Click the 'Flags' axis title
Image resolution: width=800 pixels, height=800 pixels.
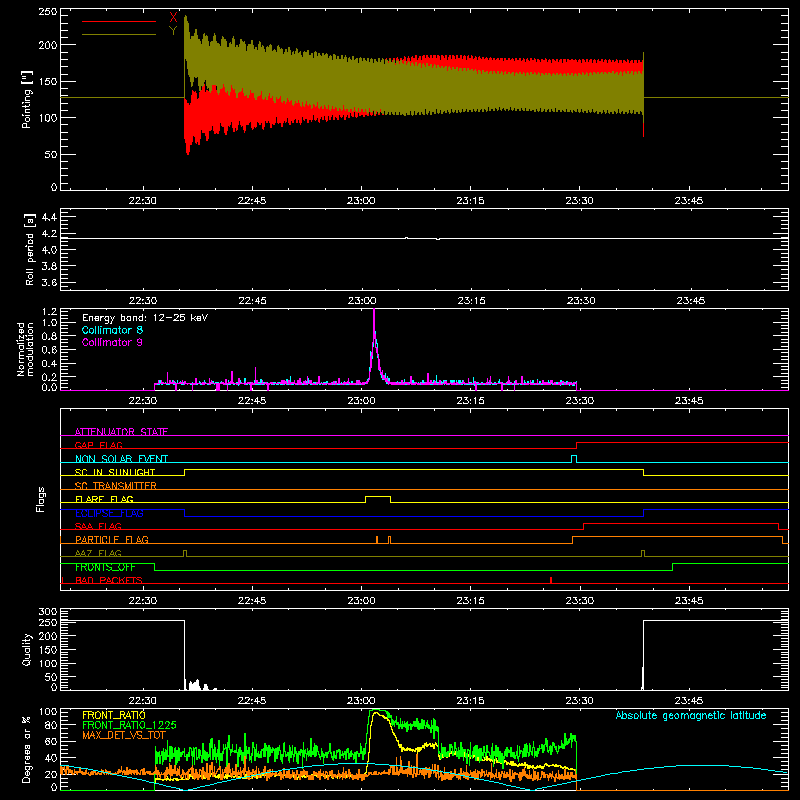tap(41, 499)
